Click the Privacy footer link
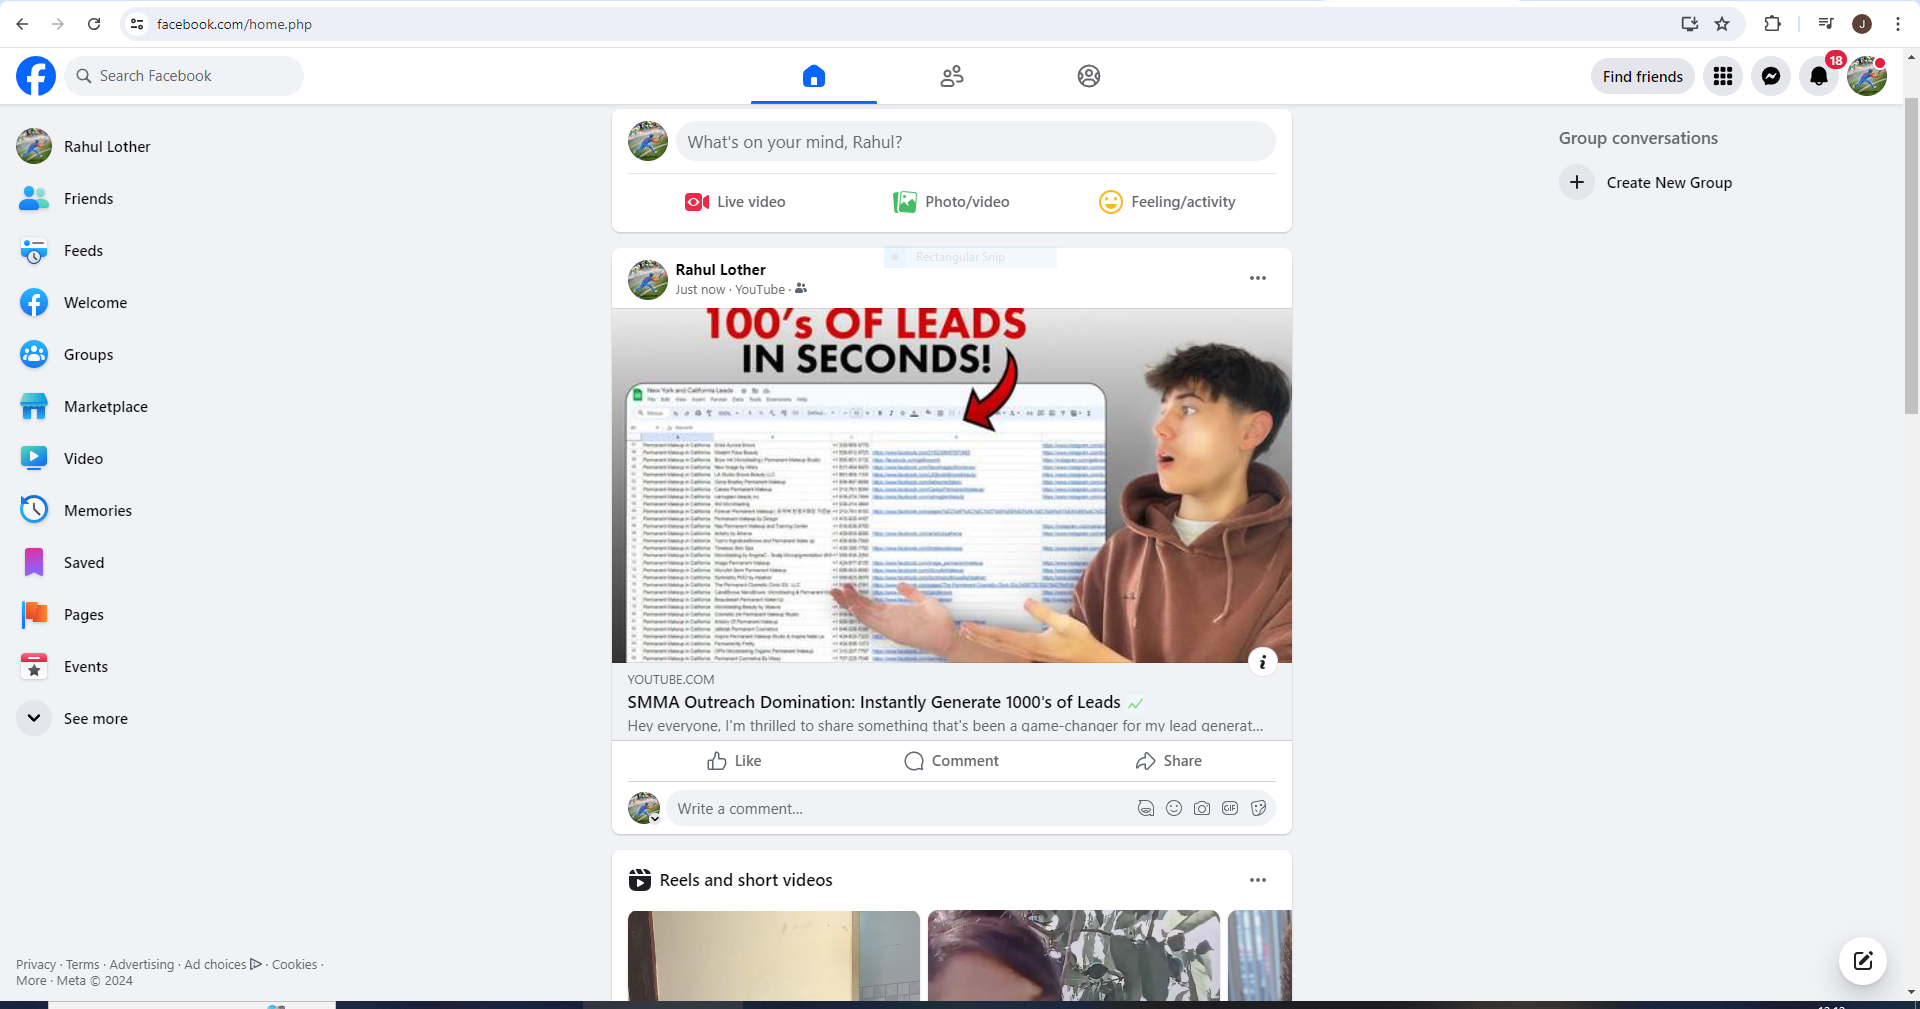Viewport: 1920px width, 1009px height. coord(36,964)
